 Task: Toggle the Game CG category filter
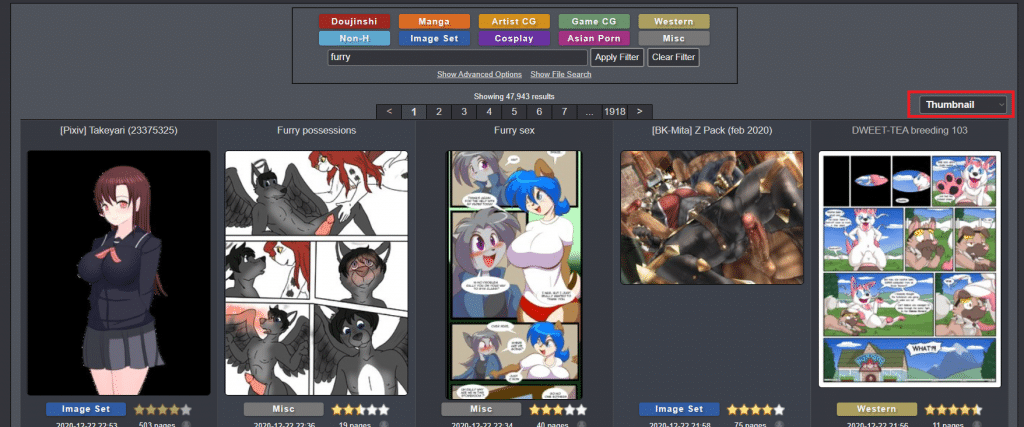pos(594,22)
